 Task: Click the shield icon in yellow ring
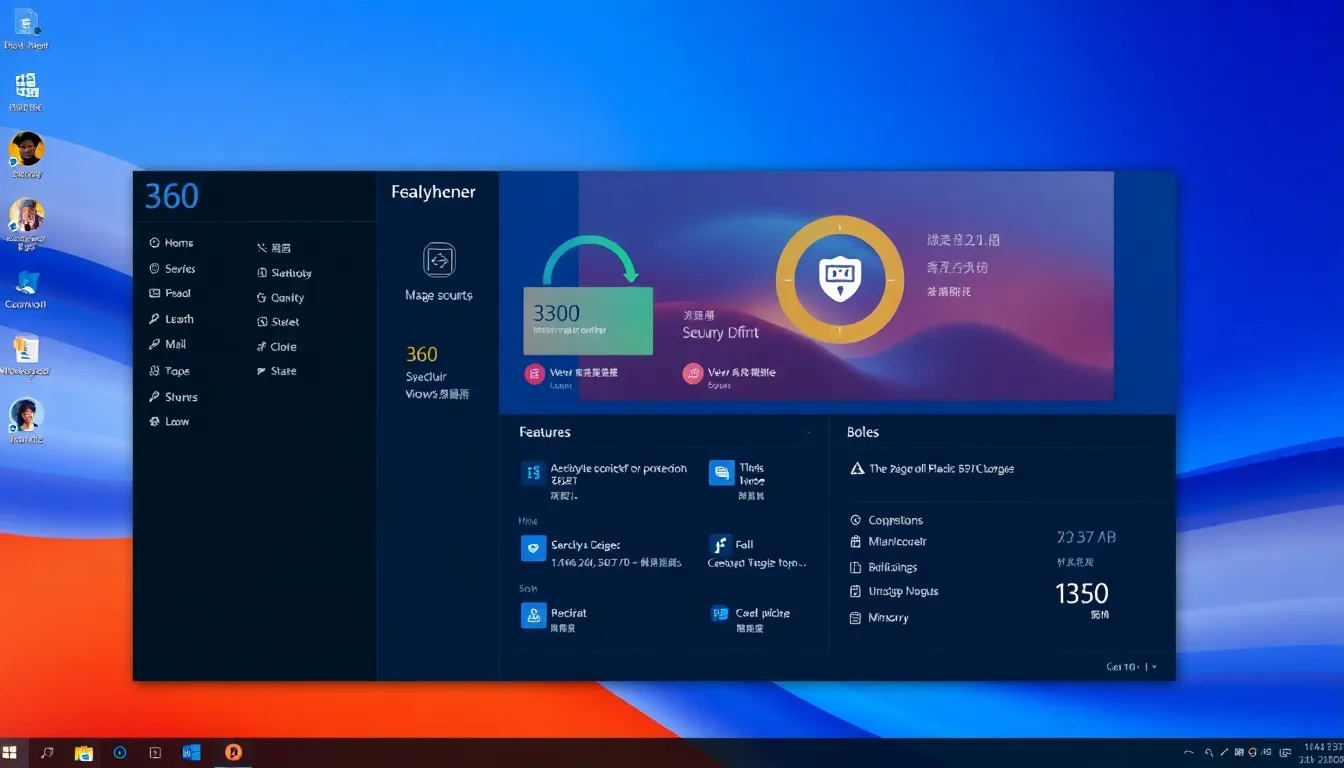[840, 278]
